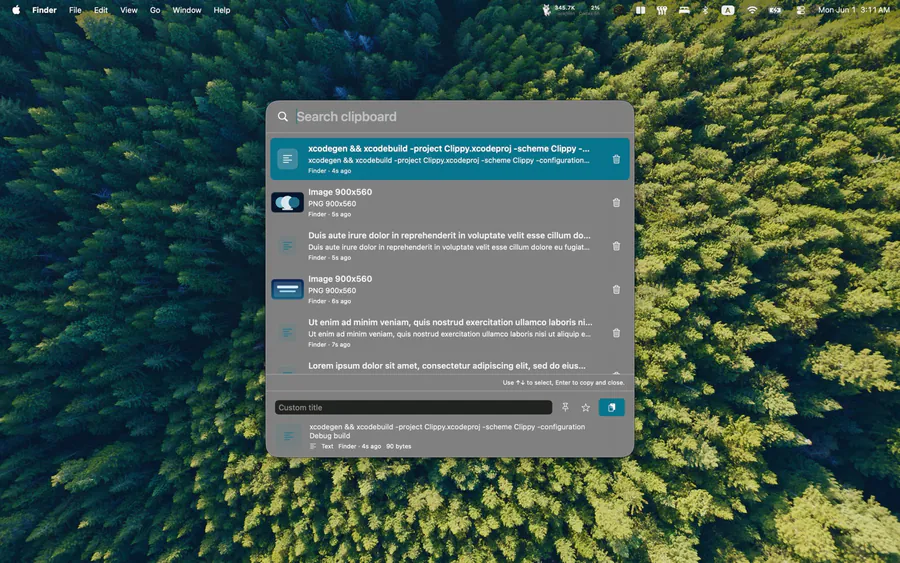This screenshot has height=563, width=900.
Task: Click the date and time in menu bar
Action: [x=854, y=10]
